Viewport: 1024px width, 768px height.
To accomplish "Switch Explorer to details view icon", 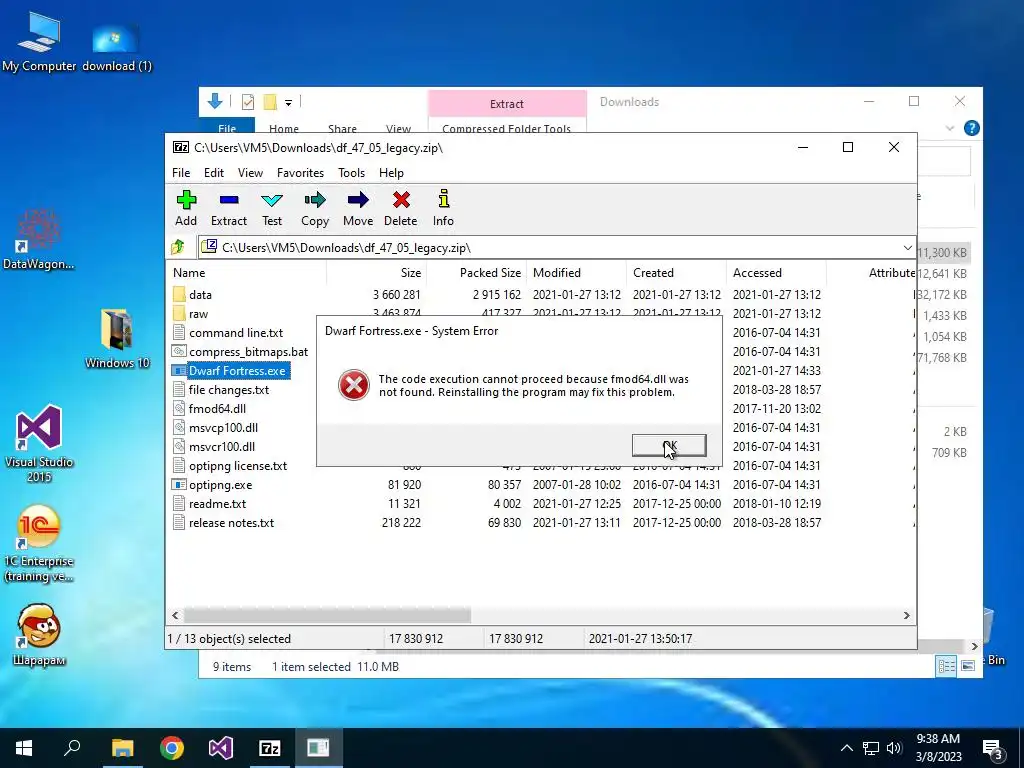I will 946,666.
